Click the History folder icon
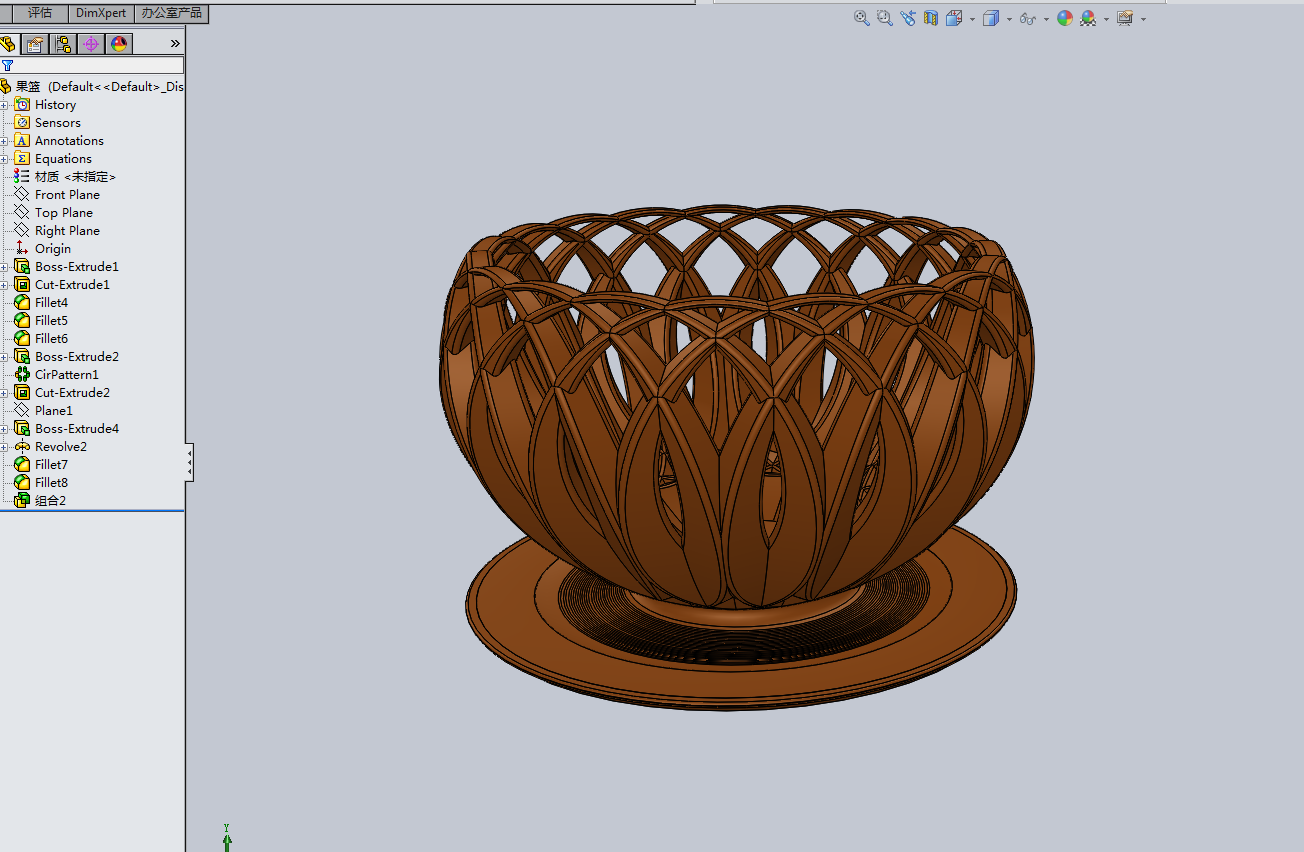The height and width of the screenshot is (852, 1304). 22,105
